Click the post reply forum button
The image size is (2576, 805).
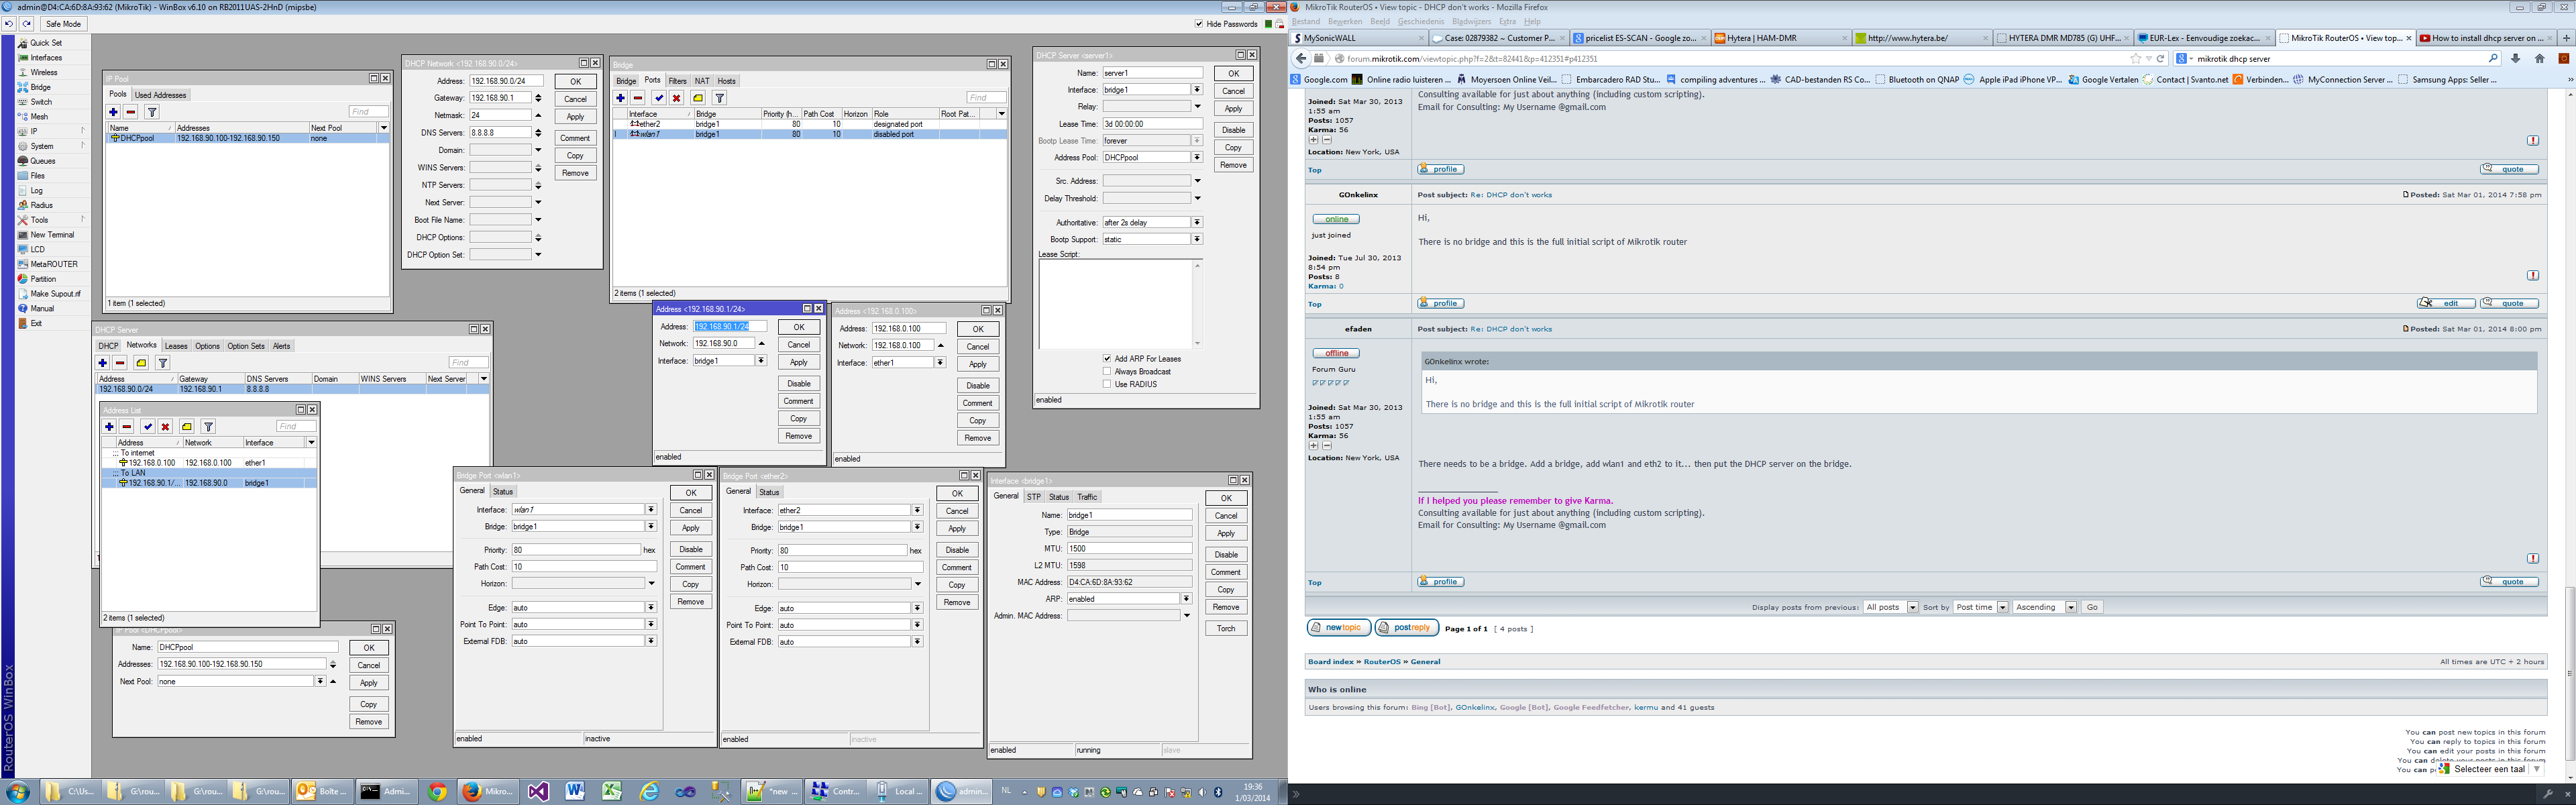1407,628
